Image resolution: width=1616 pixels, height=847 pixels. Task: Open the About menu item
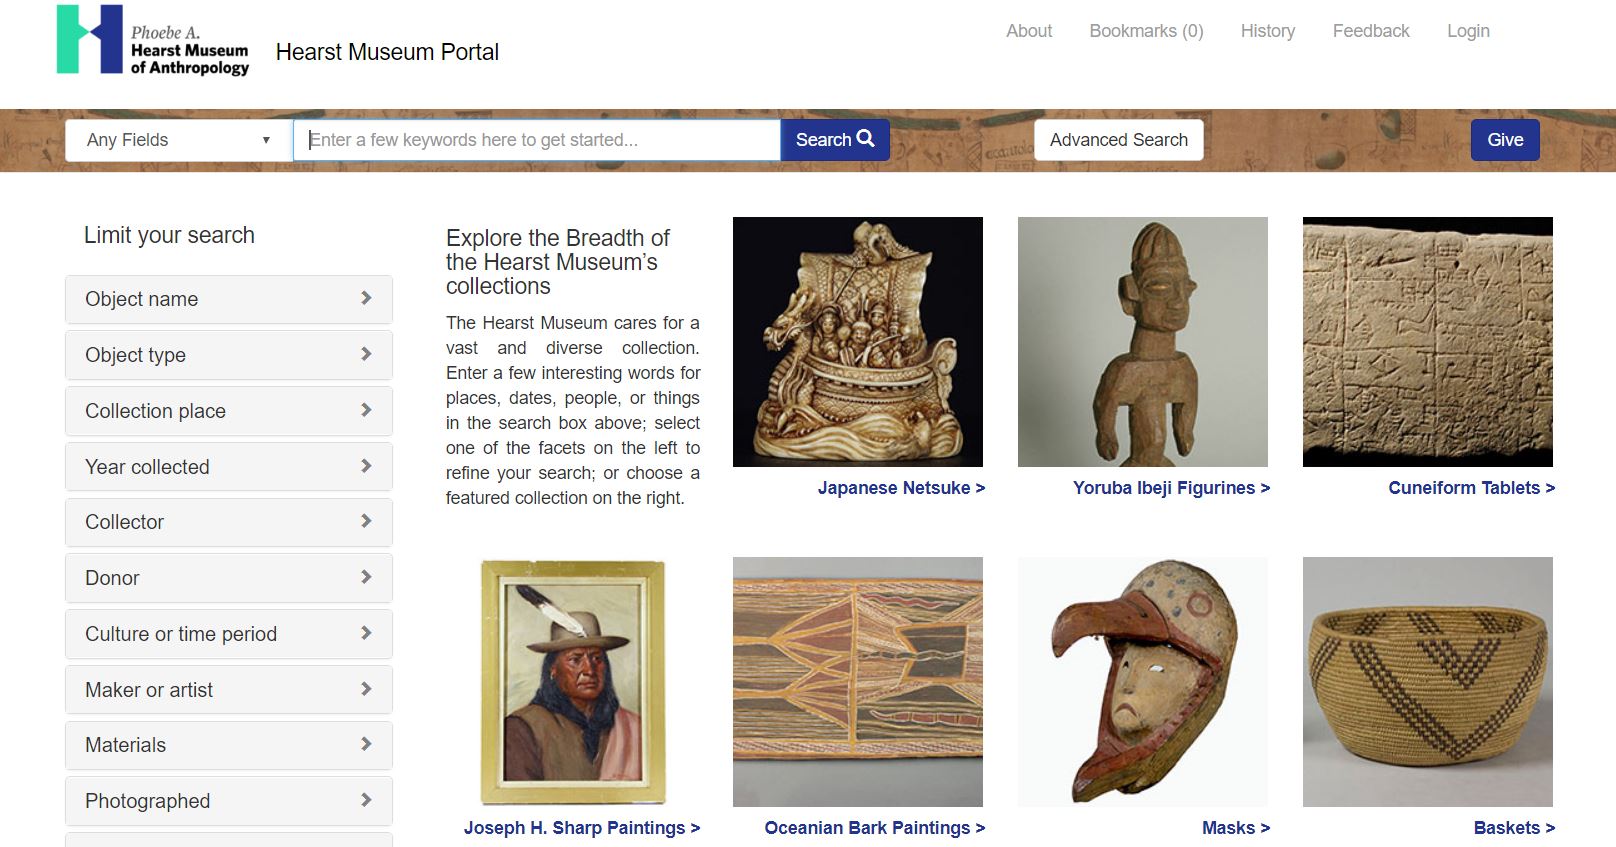(x=1029, y=31)
